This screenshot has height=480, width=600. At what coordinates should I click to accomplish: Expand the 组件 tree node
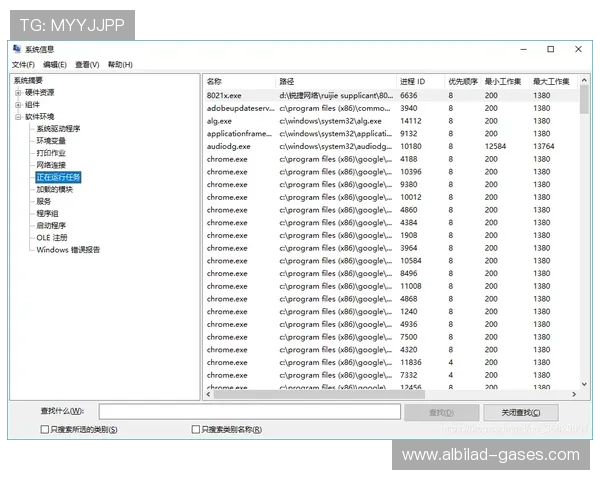coord(18,104)
